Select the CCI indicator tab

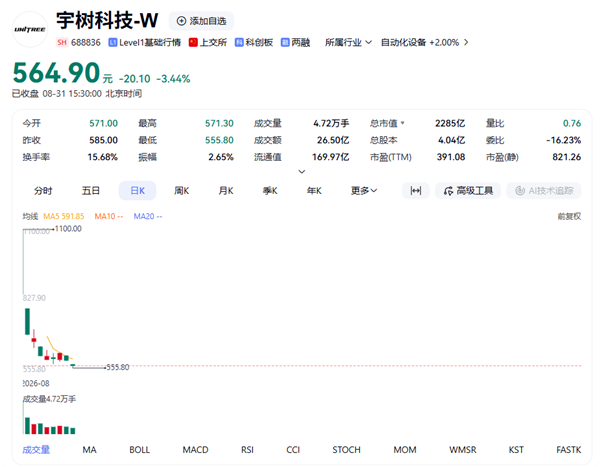[x=293, y=450]
